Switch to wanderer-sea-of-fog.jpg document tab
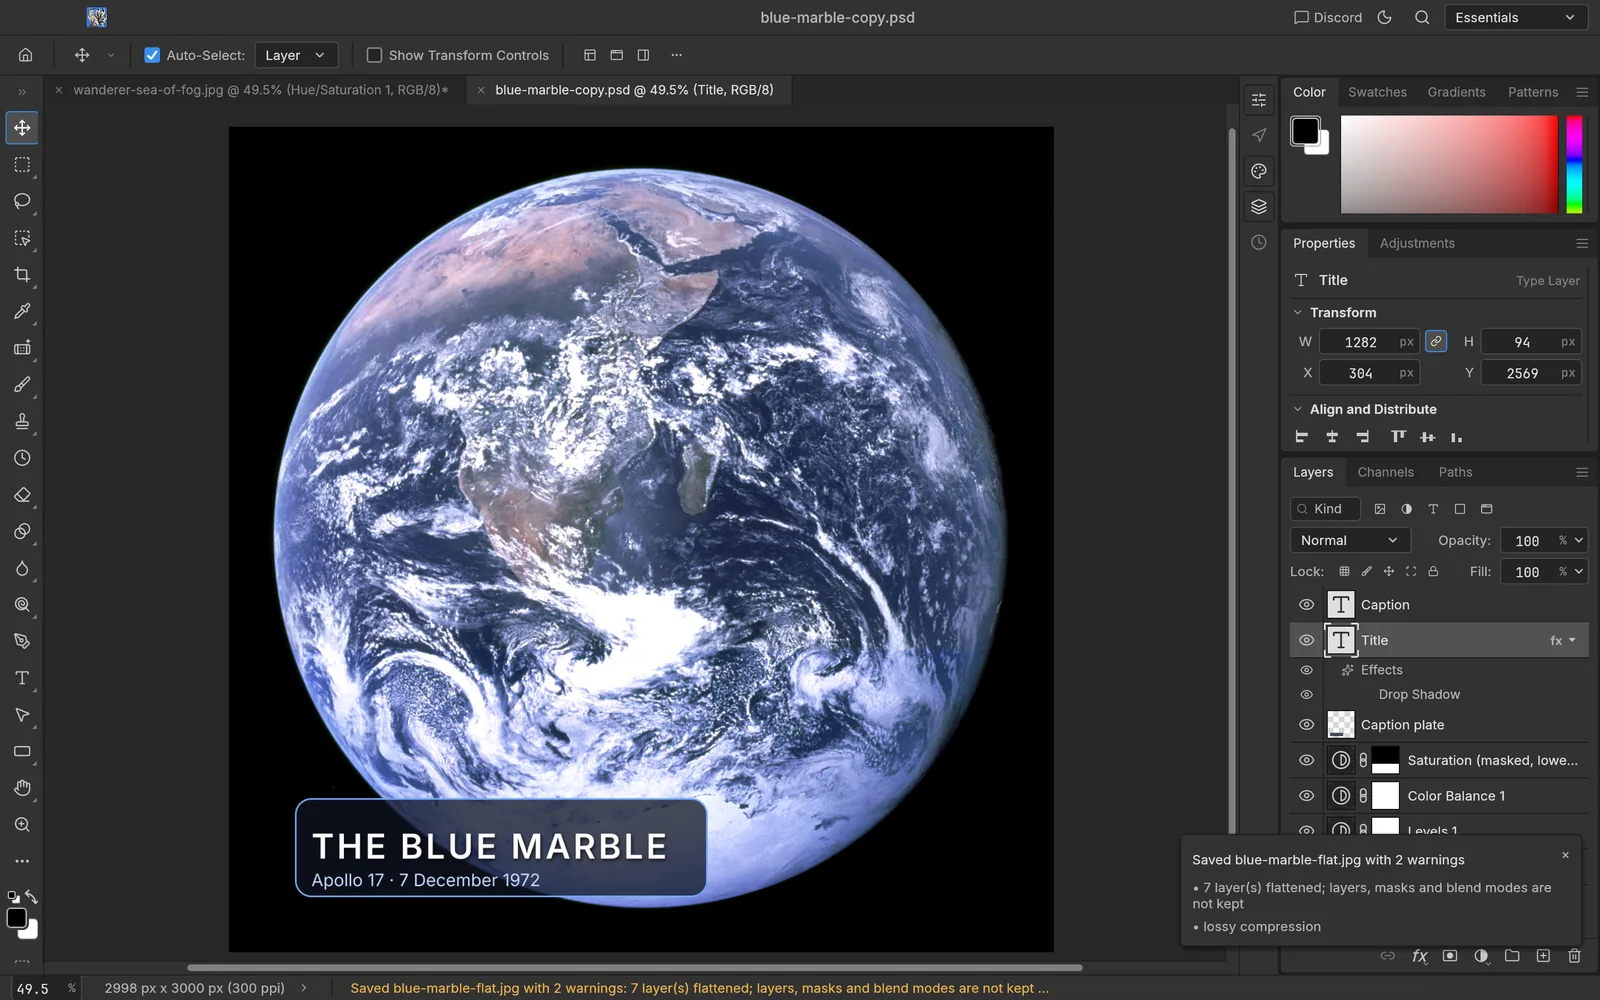The width and height of the screenshot is (1600, 1000). pos(260,90)
